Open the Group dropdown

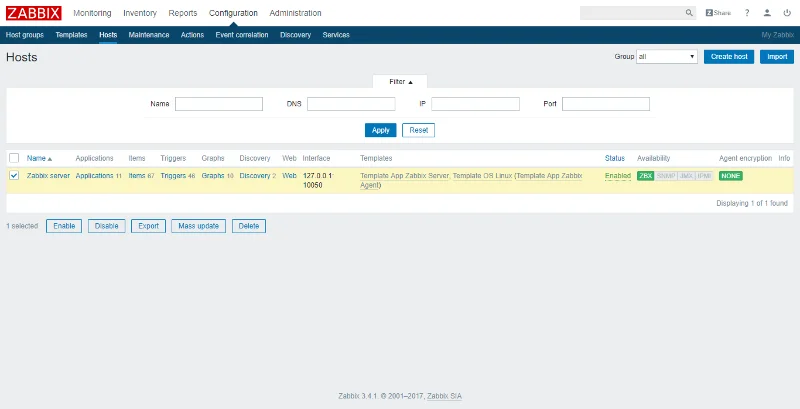[667, 57]
